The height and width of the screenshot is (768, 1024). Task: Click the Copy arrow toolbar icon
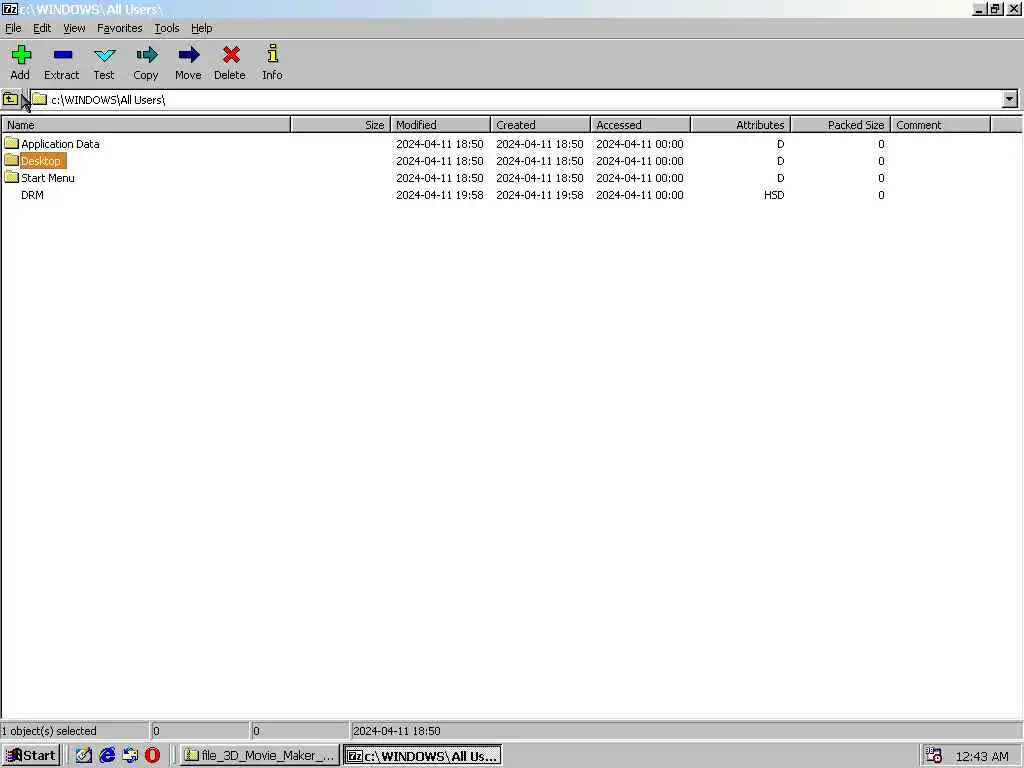146,55
